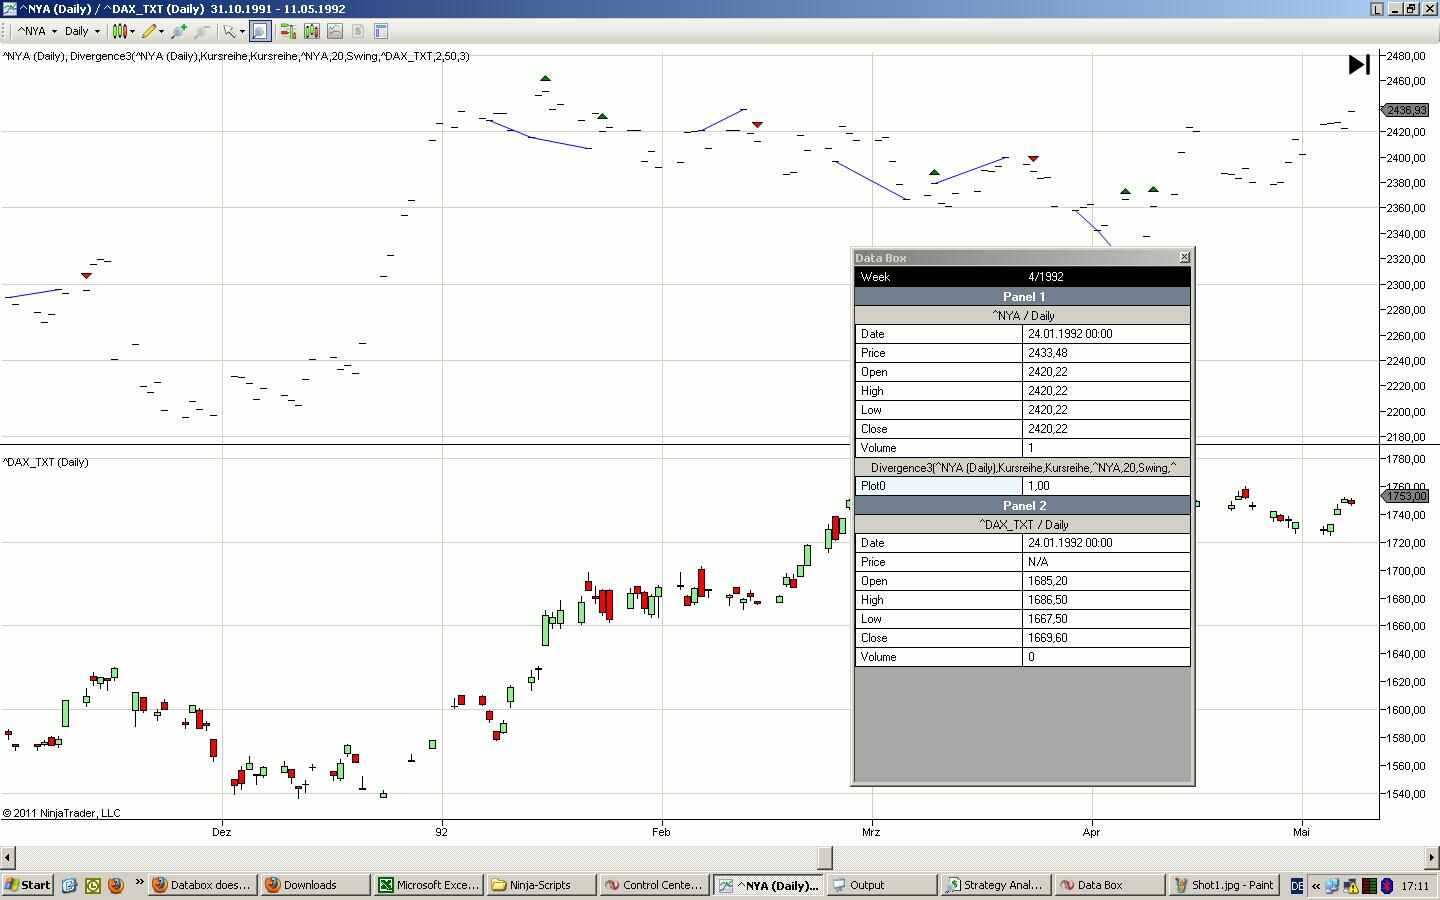This screenshot has width=1440, height=900.
Task: Click the horizontal scrollbar thumb
Action: click(825, 857)
